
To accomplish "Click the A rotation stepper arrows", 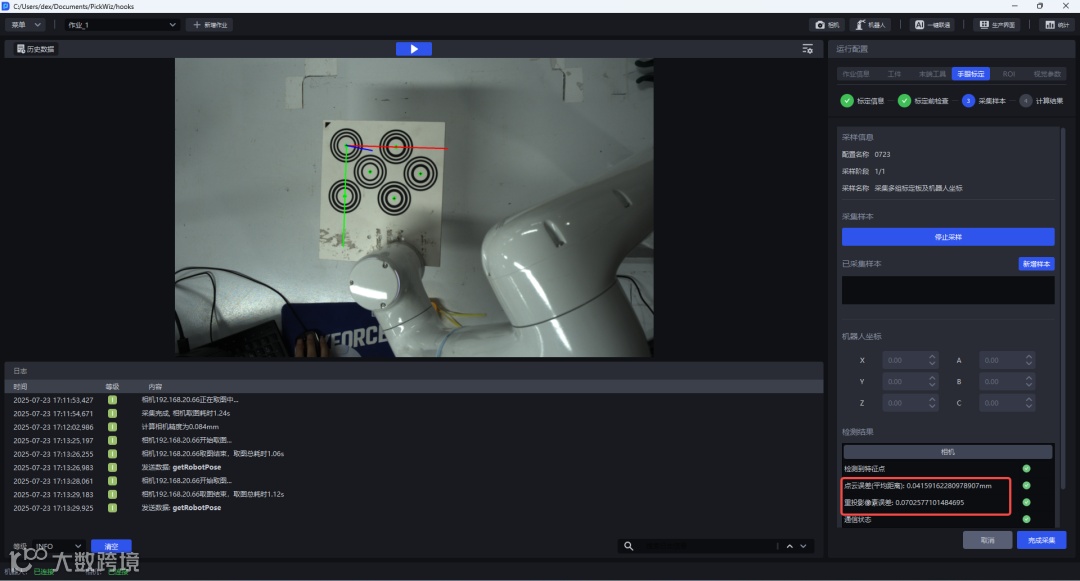I will (x=1029, y=360).
